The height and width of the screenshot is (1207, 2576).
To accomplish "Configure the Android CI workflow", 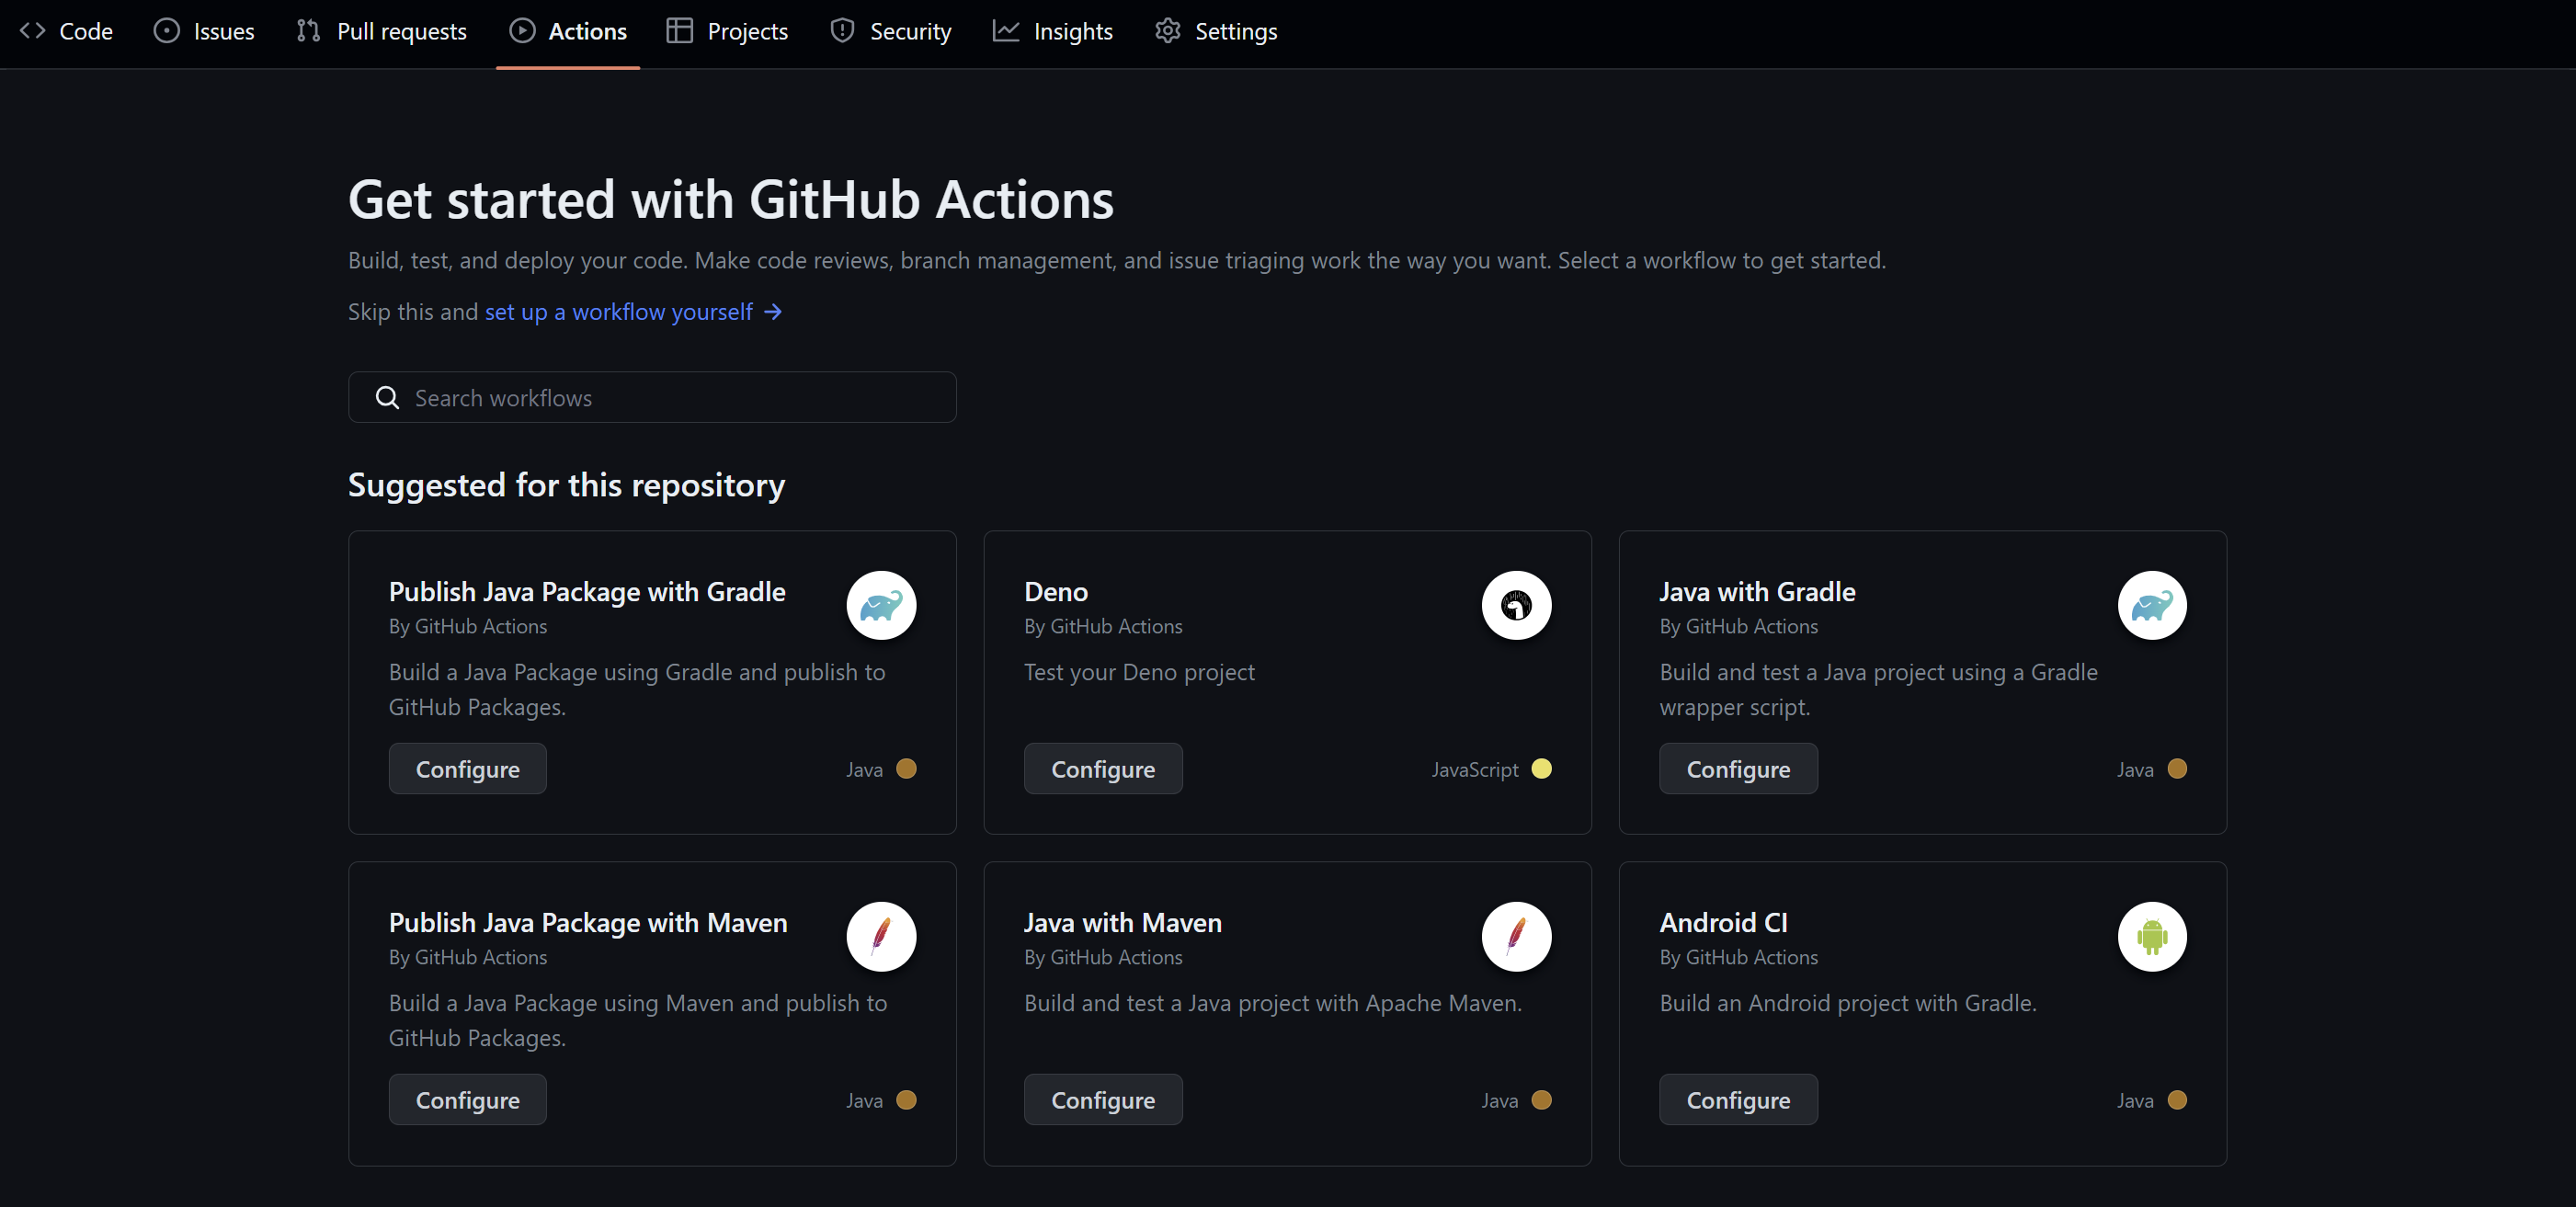I will pyautogui.click(x=1737, y=1100).
